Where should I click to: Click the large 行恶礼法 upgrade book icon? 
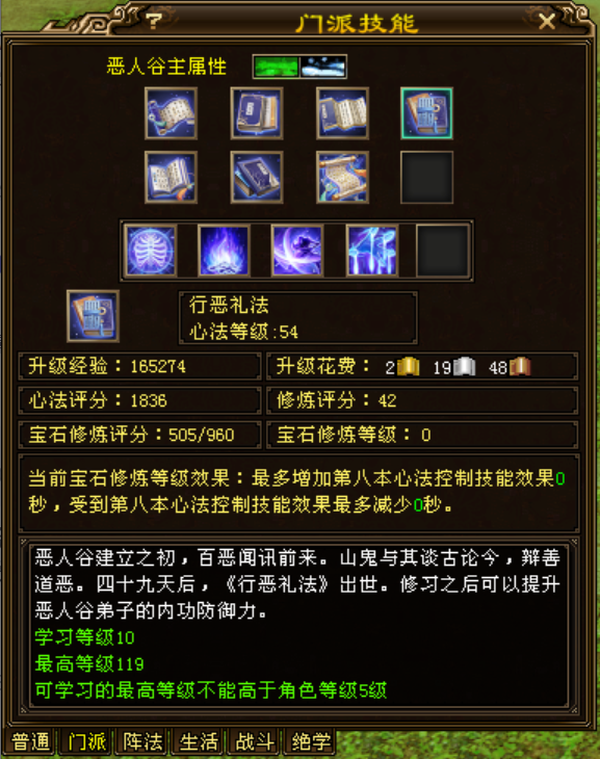coord(93,316)
